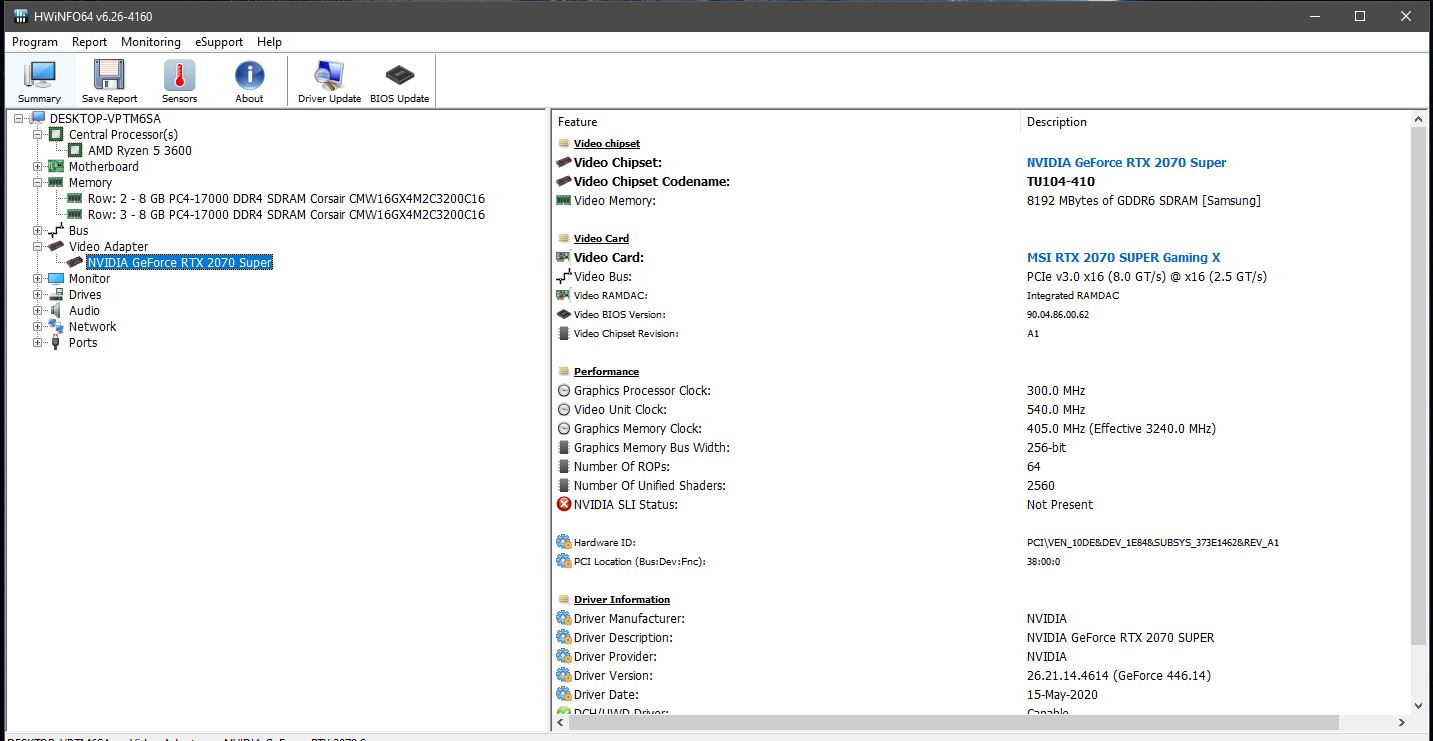
Task: Select the PCI Location row
Action: [x=981, y=562]
